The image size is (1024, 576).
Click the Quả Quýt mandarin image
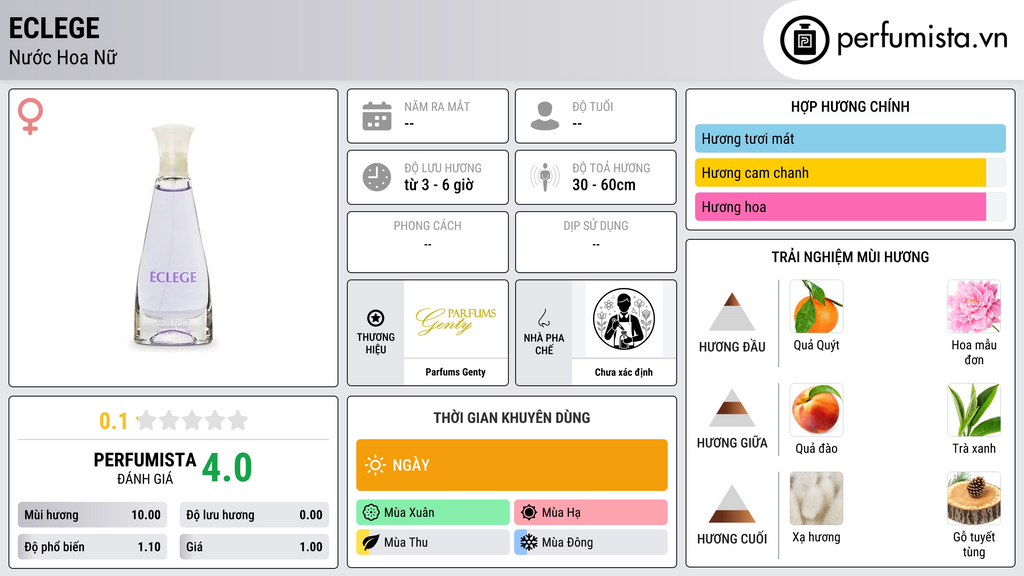pos(816,306)
